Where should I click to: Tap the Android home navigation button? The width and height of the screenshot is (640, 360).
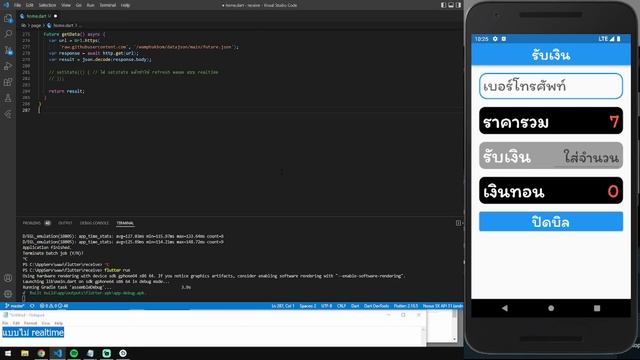pyautogui.click(x=551, y=308)
